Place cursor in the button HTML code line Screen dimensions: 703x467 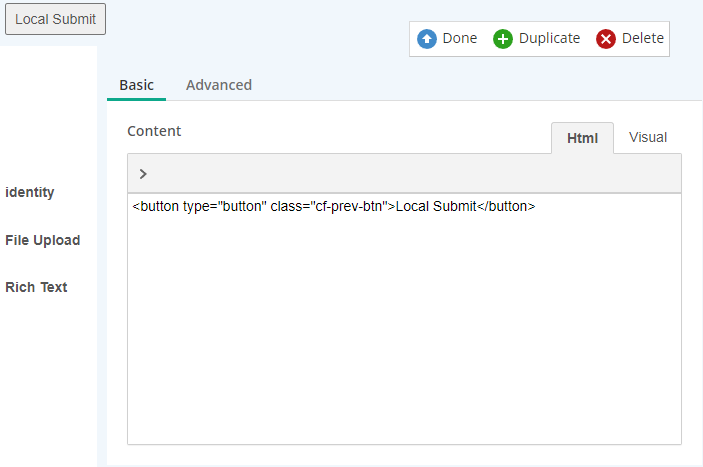pos(334,206)
